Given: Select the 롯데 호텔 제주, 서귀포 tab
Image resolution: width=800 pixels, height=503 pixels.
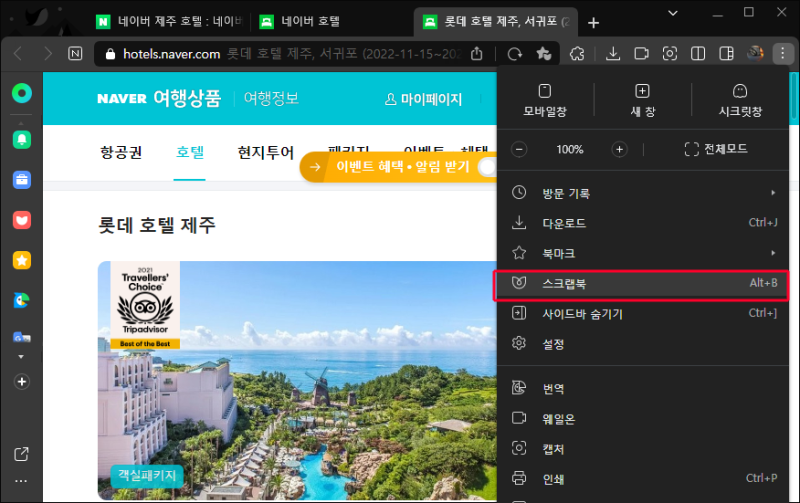Looking at the screenshot, I should click(495, 21).
